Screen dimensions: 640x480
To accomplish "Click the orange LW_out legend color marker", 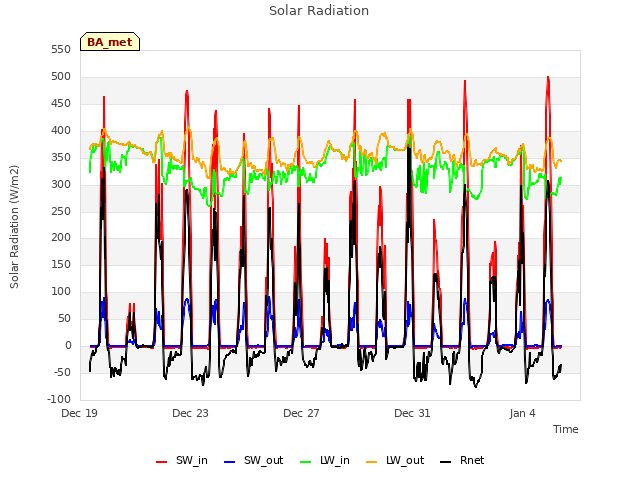I will [x=372, y=462].
